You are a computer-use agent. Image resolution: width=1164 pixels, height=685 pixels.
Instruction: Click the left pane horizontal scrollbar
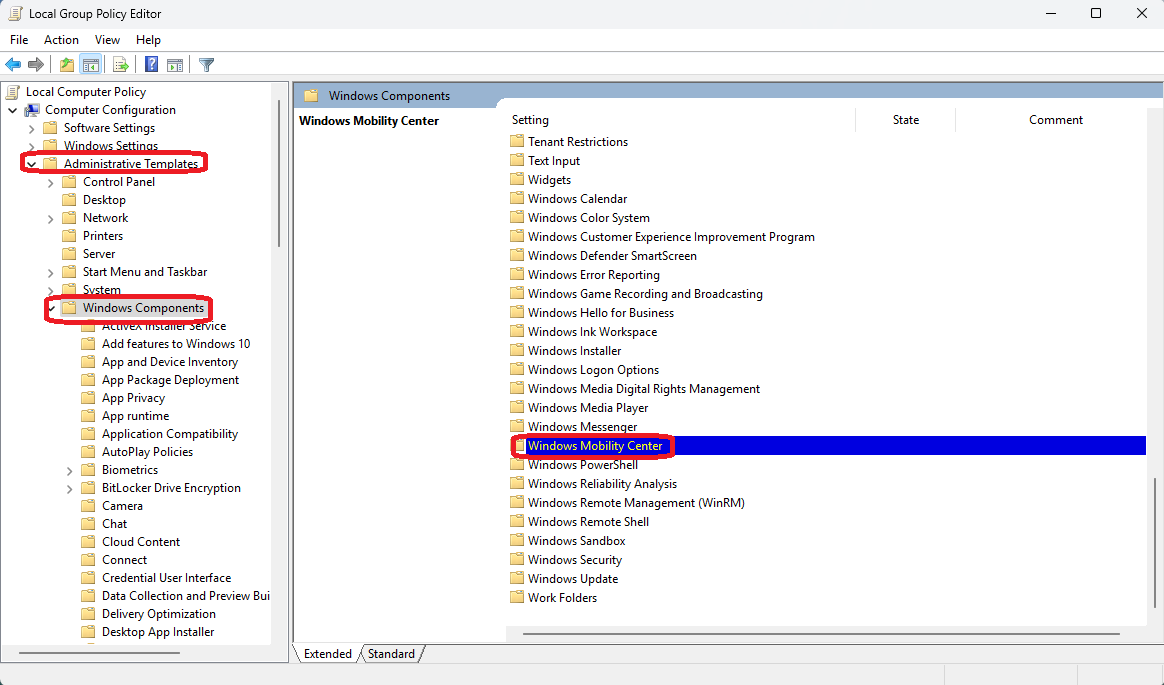point(100,653)
